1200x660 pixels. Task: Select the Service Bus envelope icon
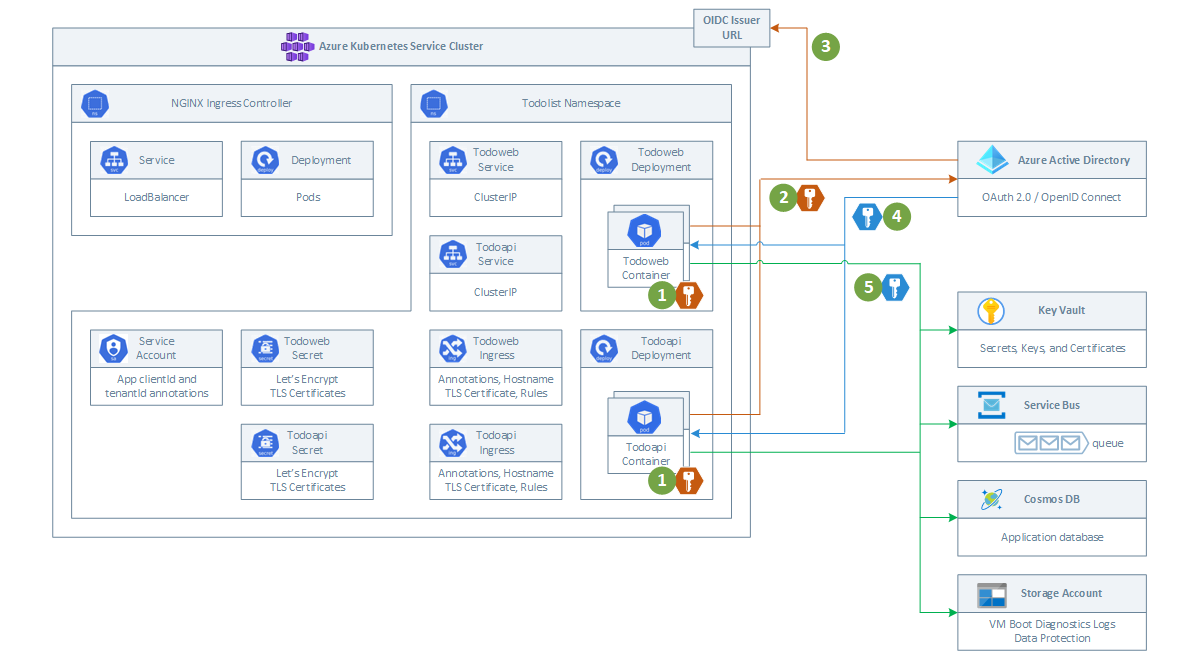[x=991, y=405]
